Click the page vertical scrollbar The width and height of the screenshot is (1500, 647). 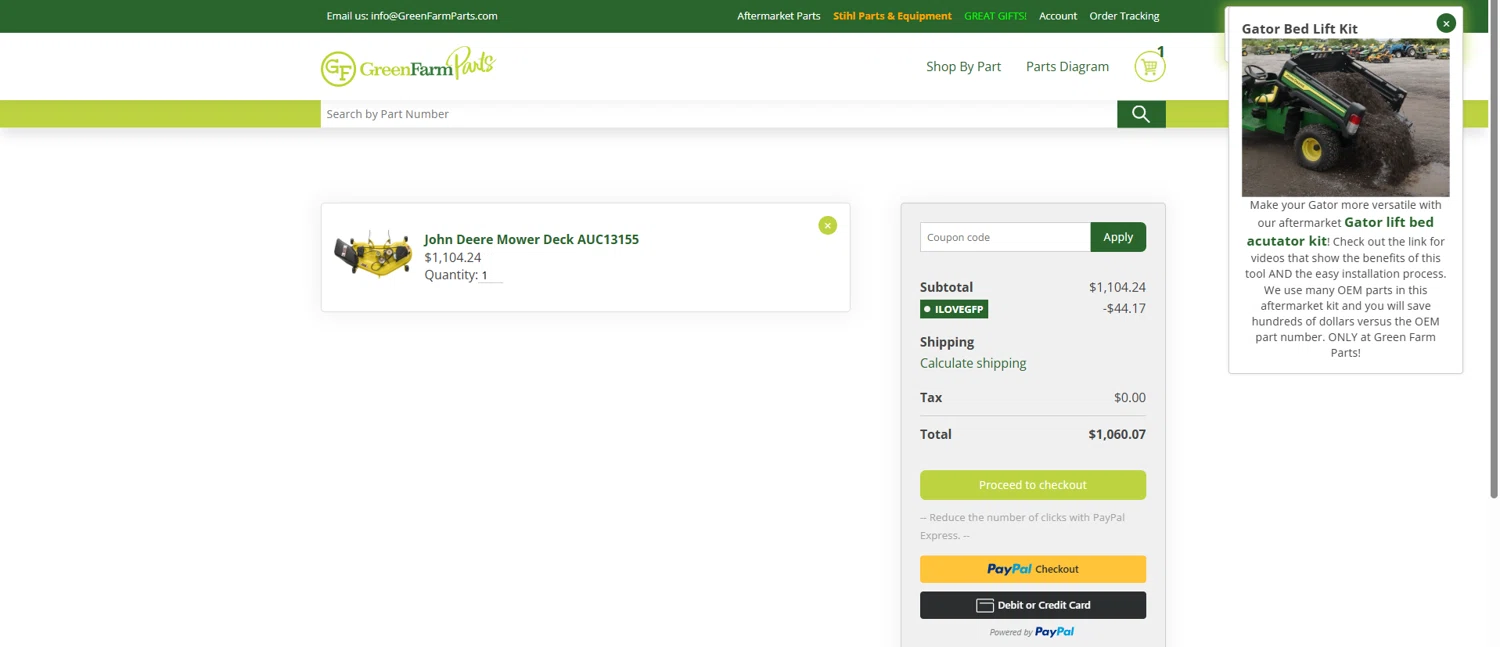coord(1494,250)
